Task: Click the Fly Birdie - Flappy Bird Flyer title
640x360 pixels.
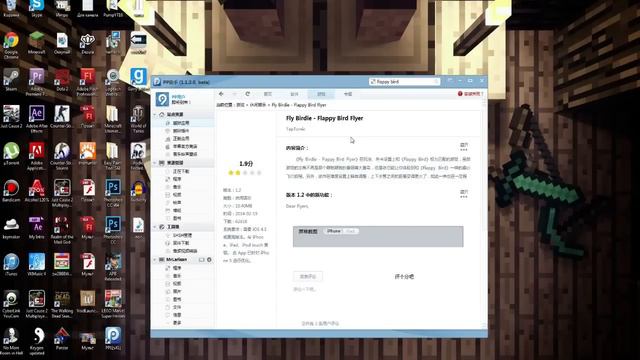Action: (324, 118)
